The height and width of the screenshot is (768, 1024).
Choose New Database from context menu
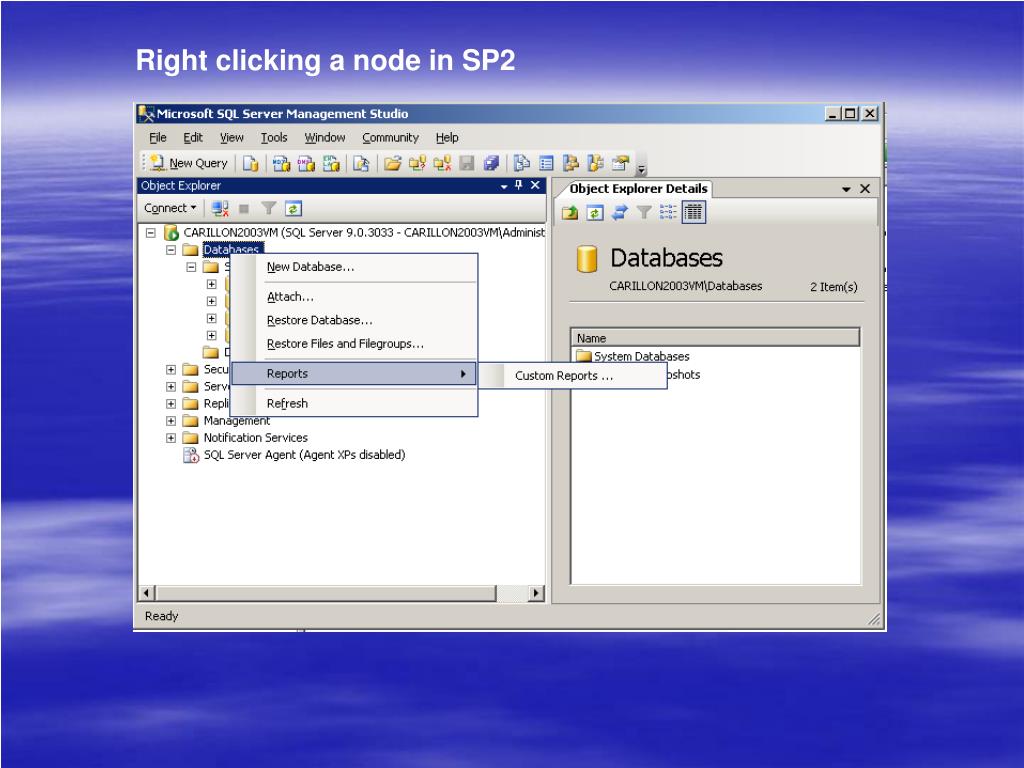click(355, 267)
